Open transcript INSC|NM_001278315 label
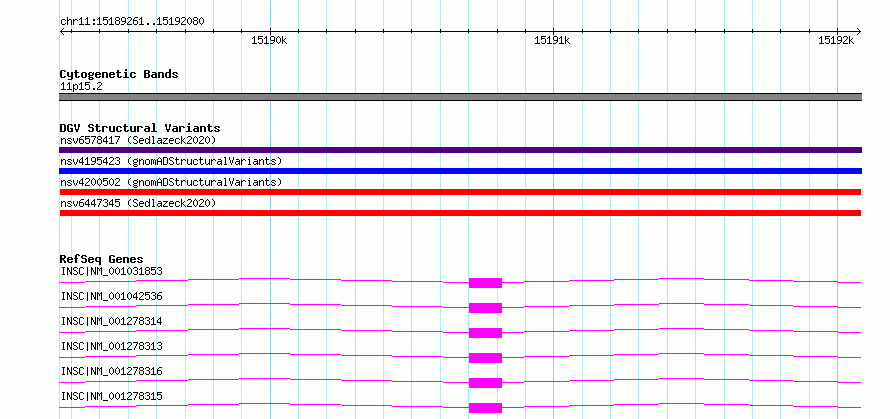 [111, 396]
